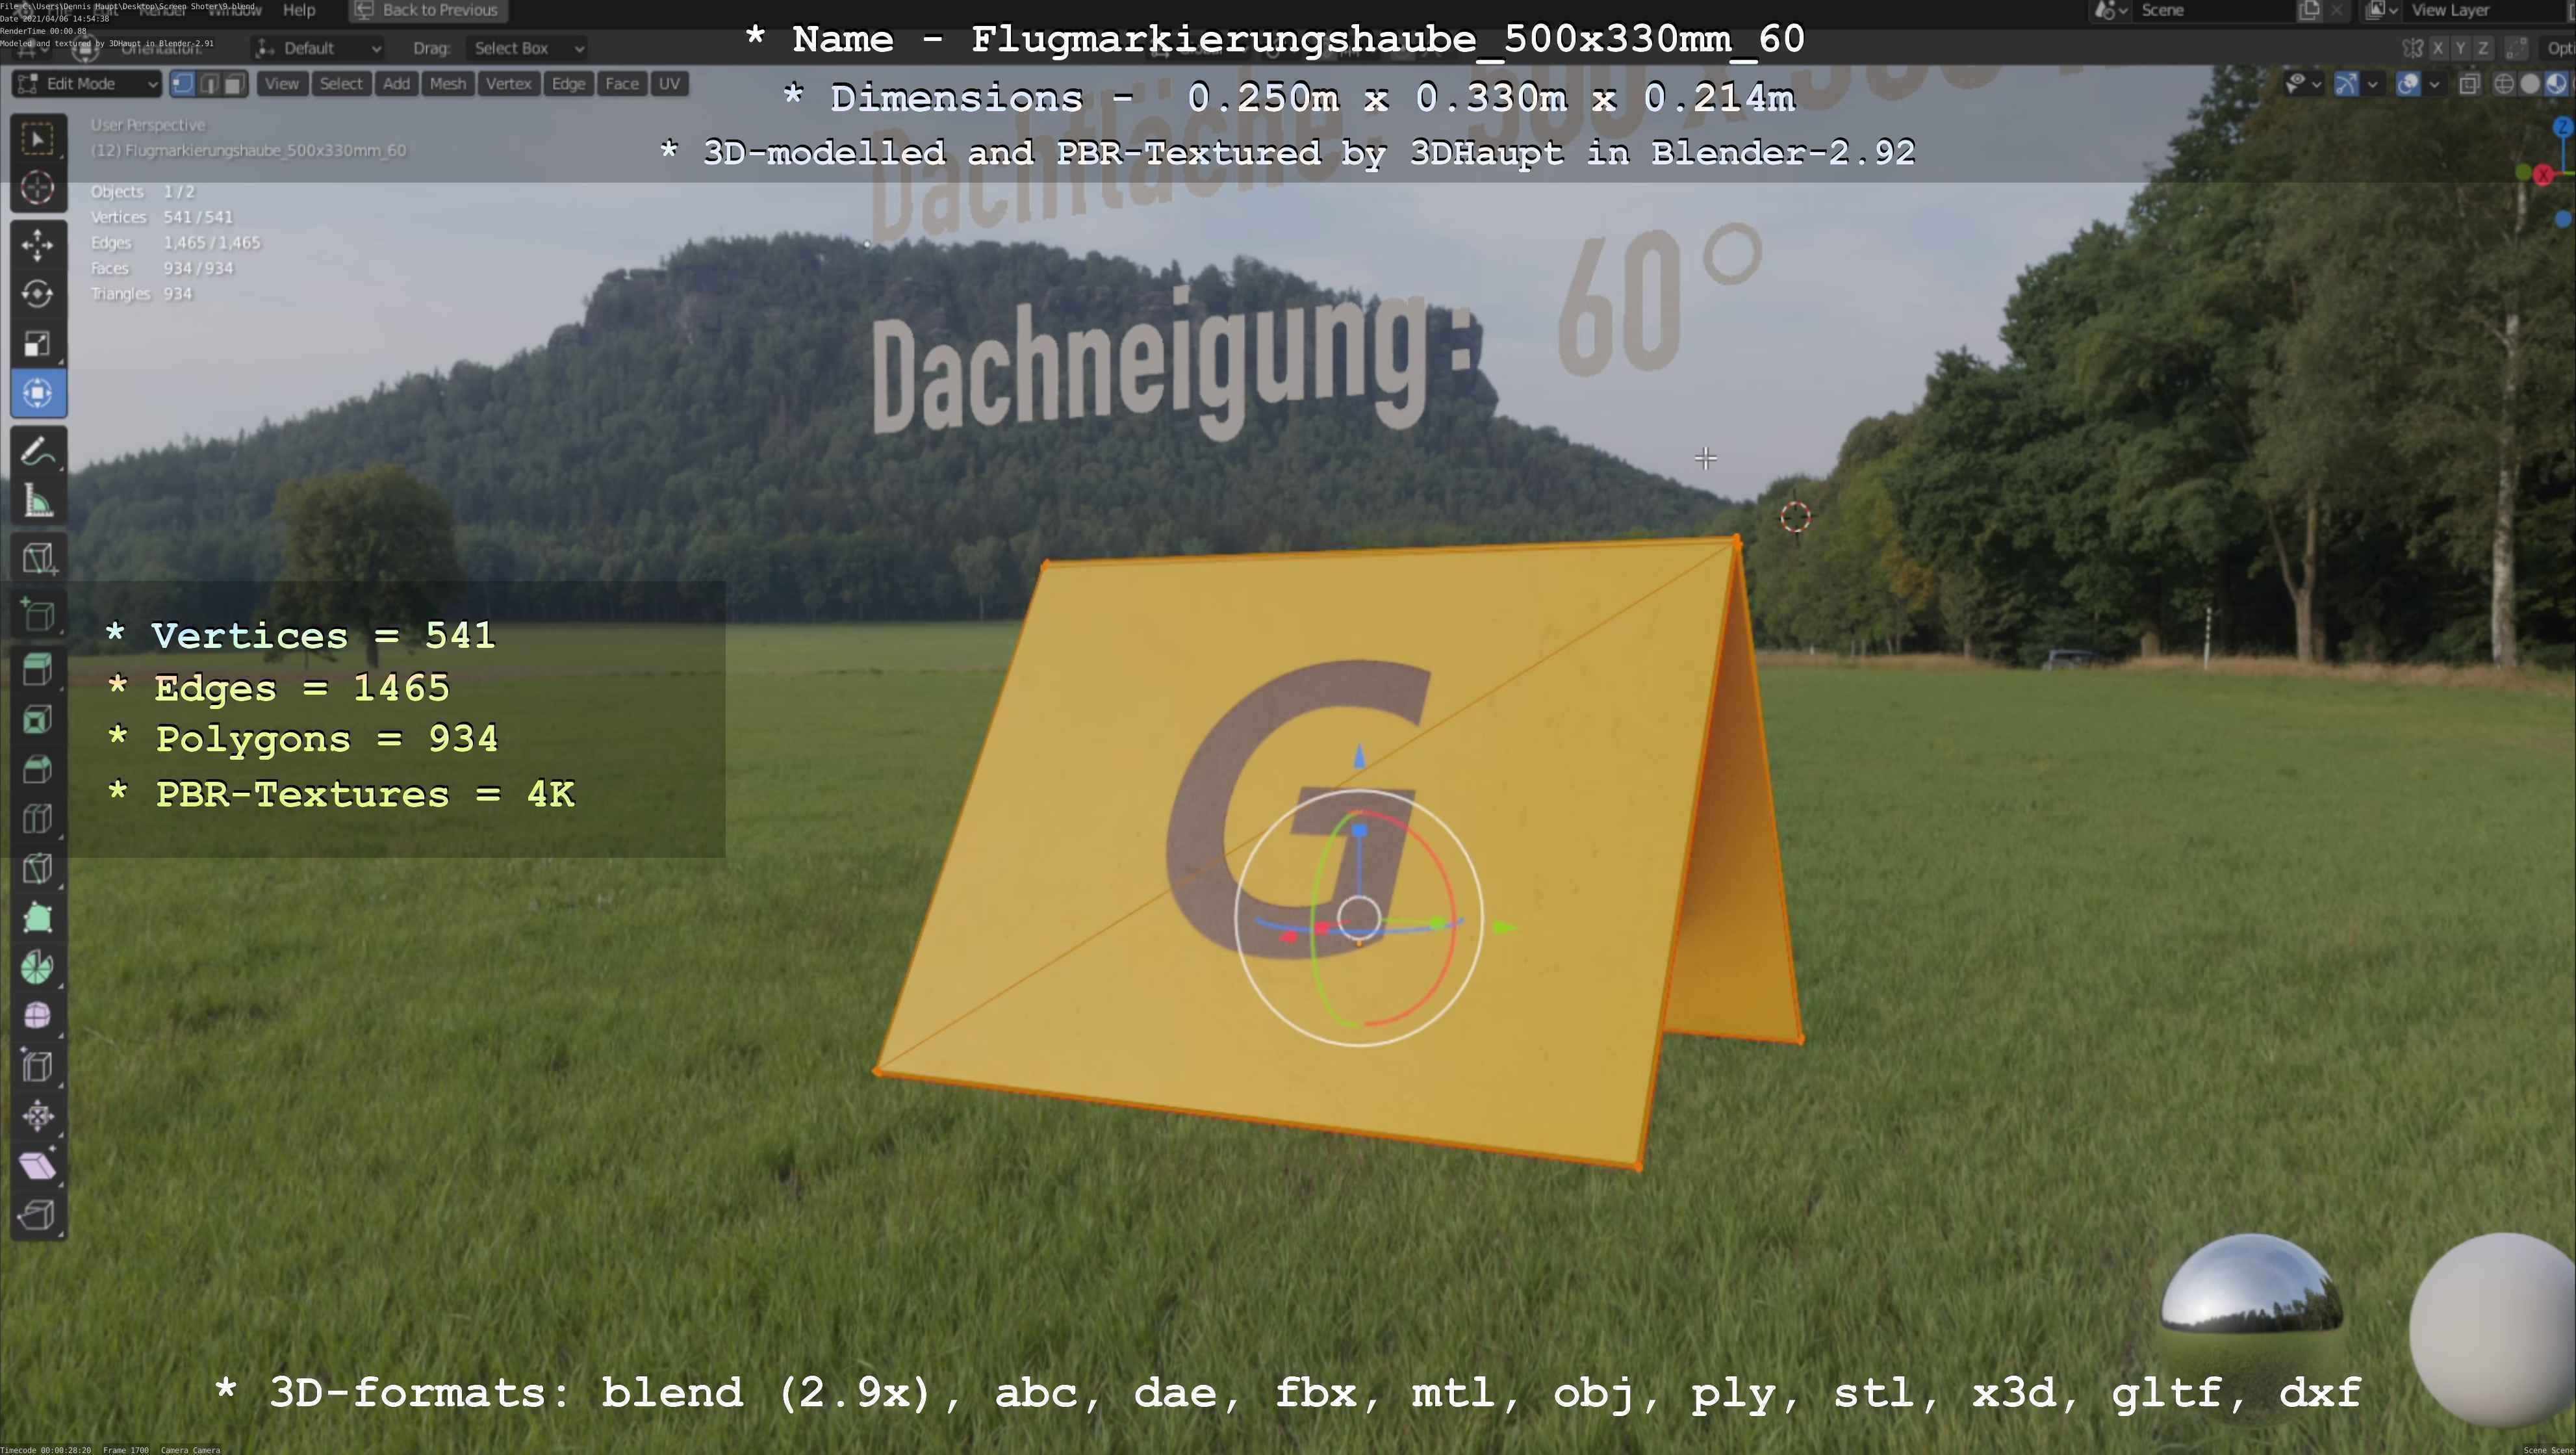Select the Move tool
The height and width of the screenshot is (1455, 2576).
(38, 244)
